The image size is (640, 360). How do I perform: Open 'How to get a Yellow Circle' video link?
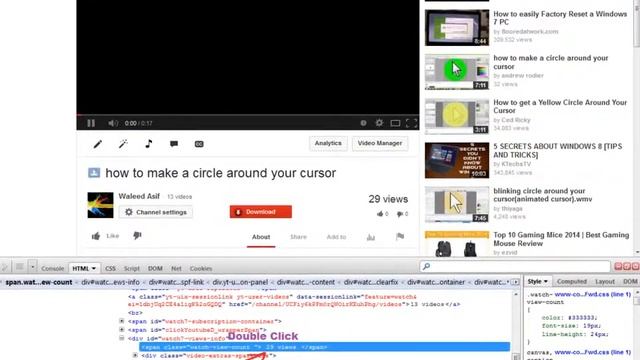560,107
